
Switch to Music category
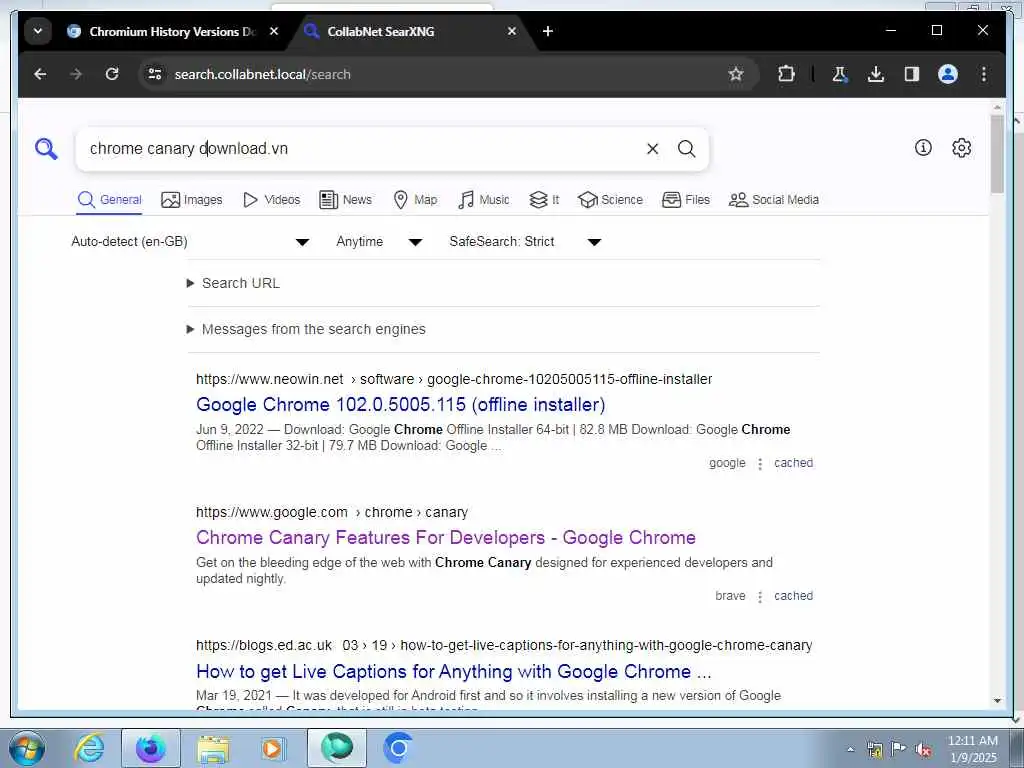(484, 200)
